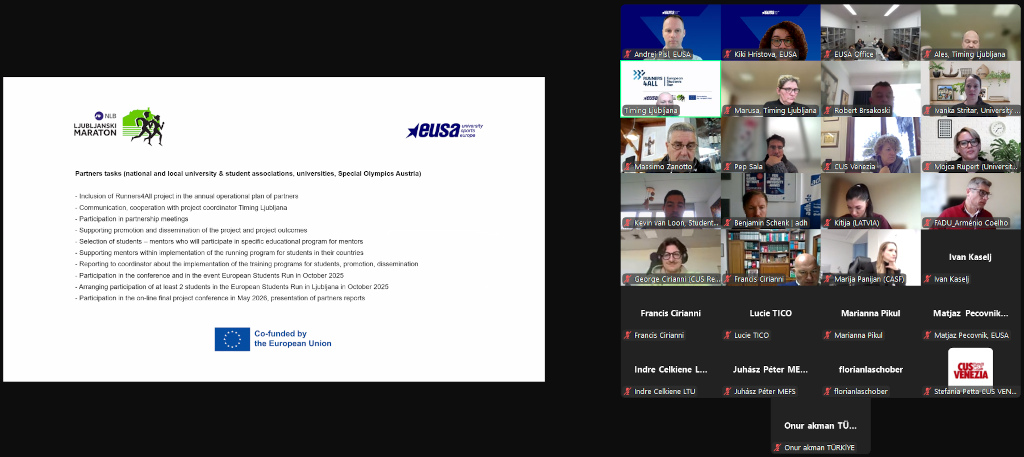Select FADU_Arménio Coelho's video tile
1024x457 pixels.
[971, 201]
